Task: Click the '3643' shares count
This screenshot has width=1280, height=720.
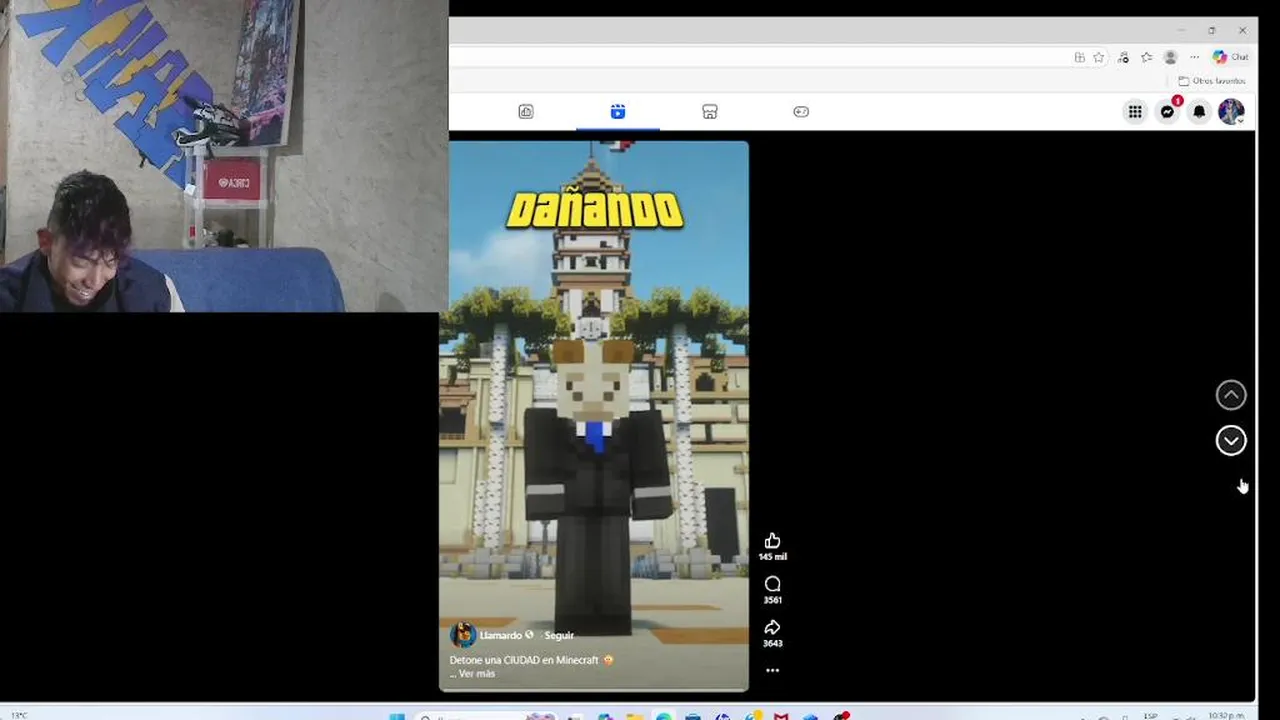Action: (x=772, y=644)
